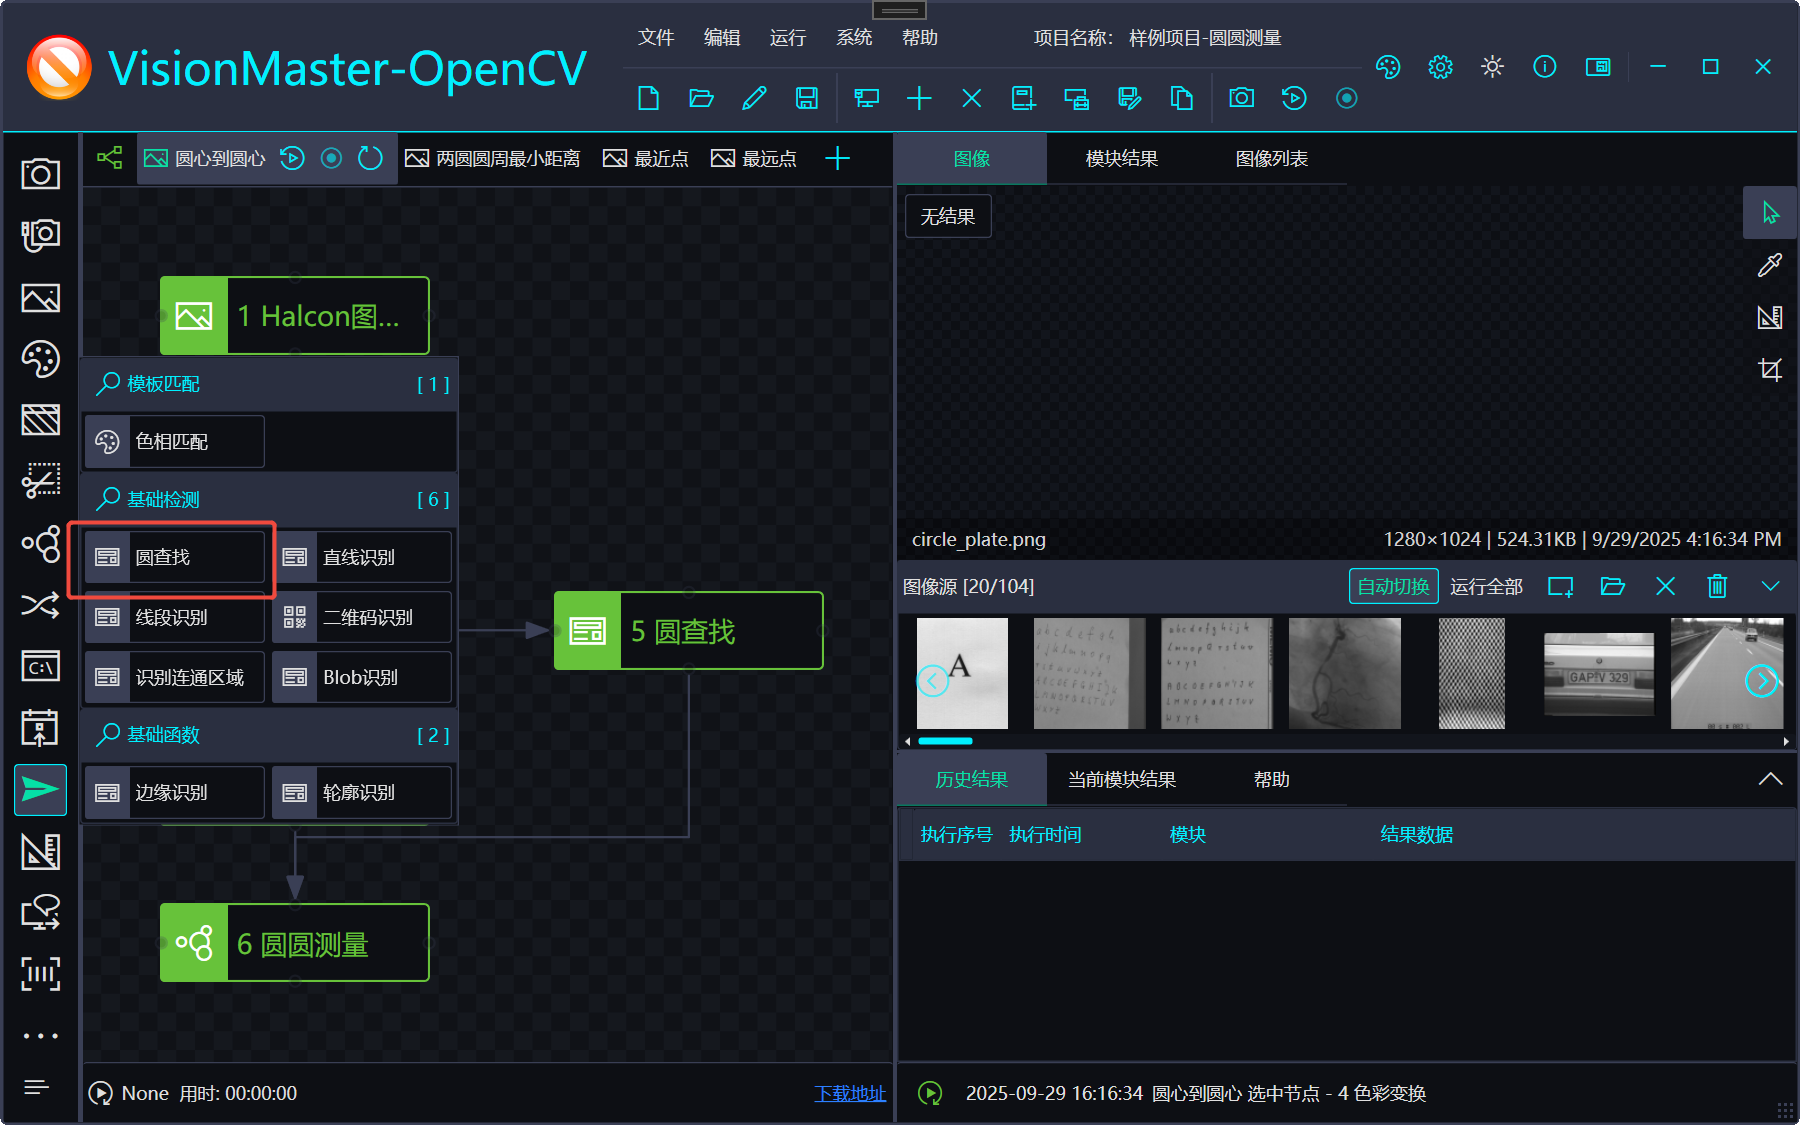
Task: Switch to the 当前模块结果 tab
Action: 1122,779
